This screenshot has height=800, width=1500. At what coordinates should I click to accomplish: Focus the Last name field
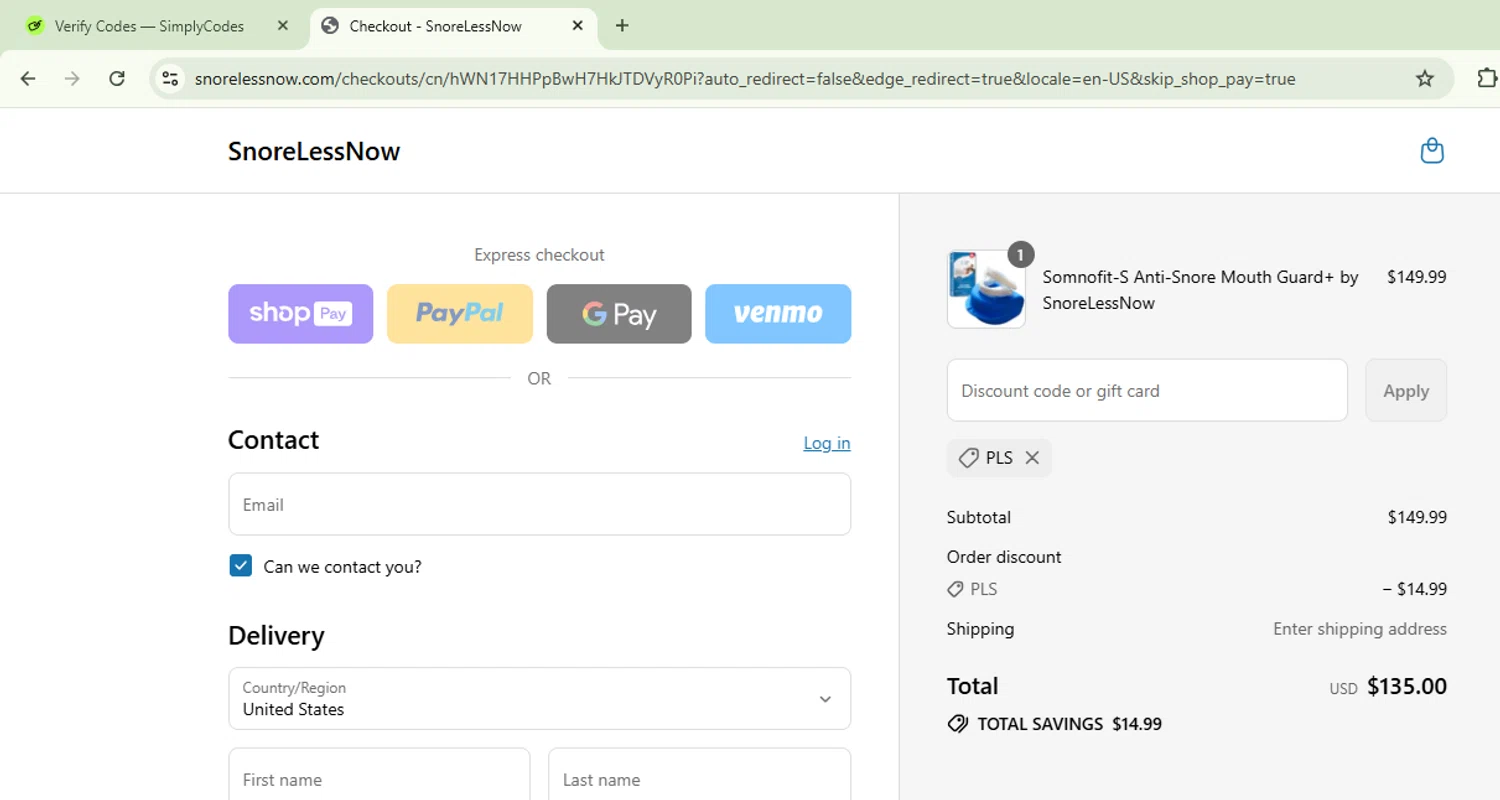click(699, 778)
